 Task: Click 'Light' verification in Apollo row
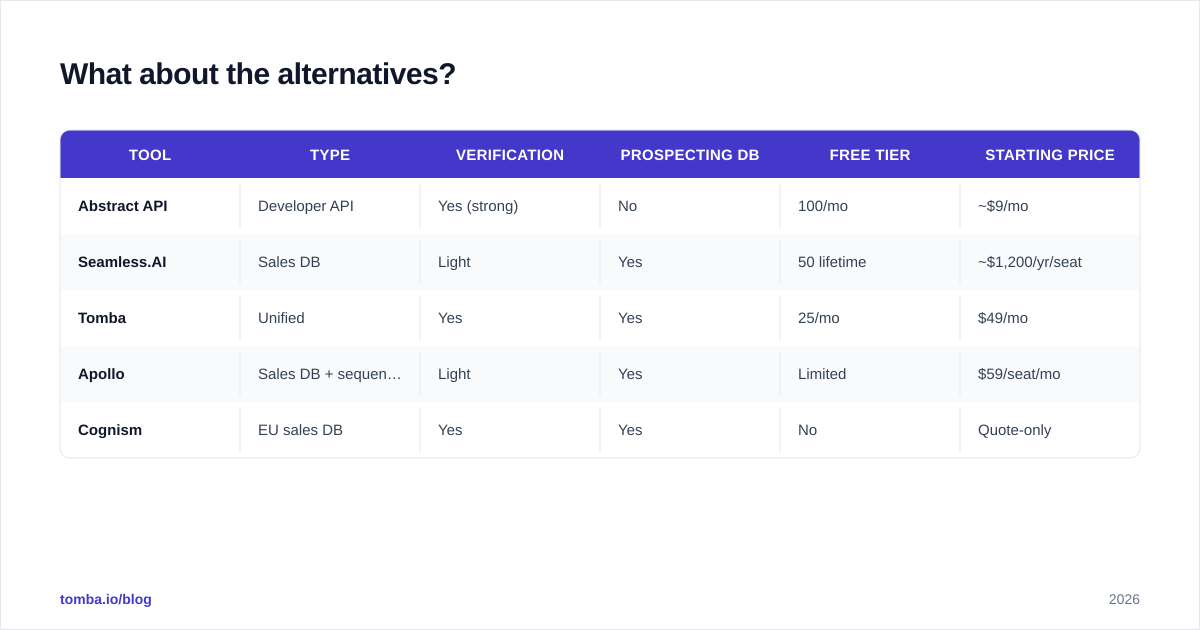click(x=510, y=374)
